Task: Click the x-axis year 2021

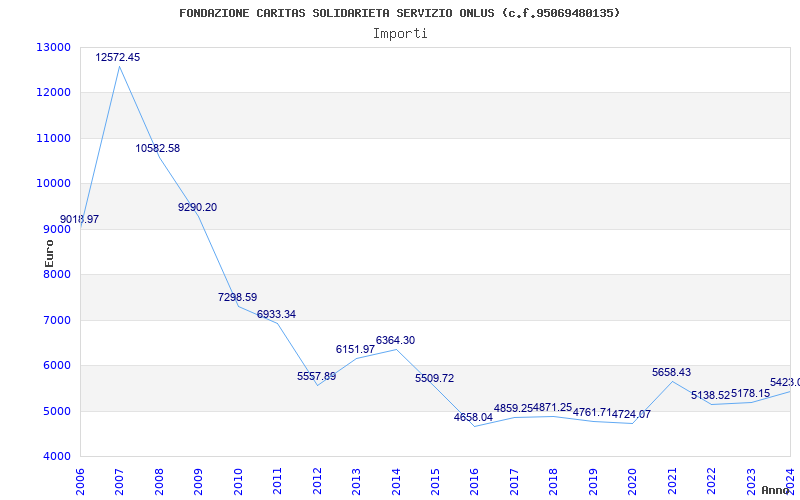Action: (672, 482)
